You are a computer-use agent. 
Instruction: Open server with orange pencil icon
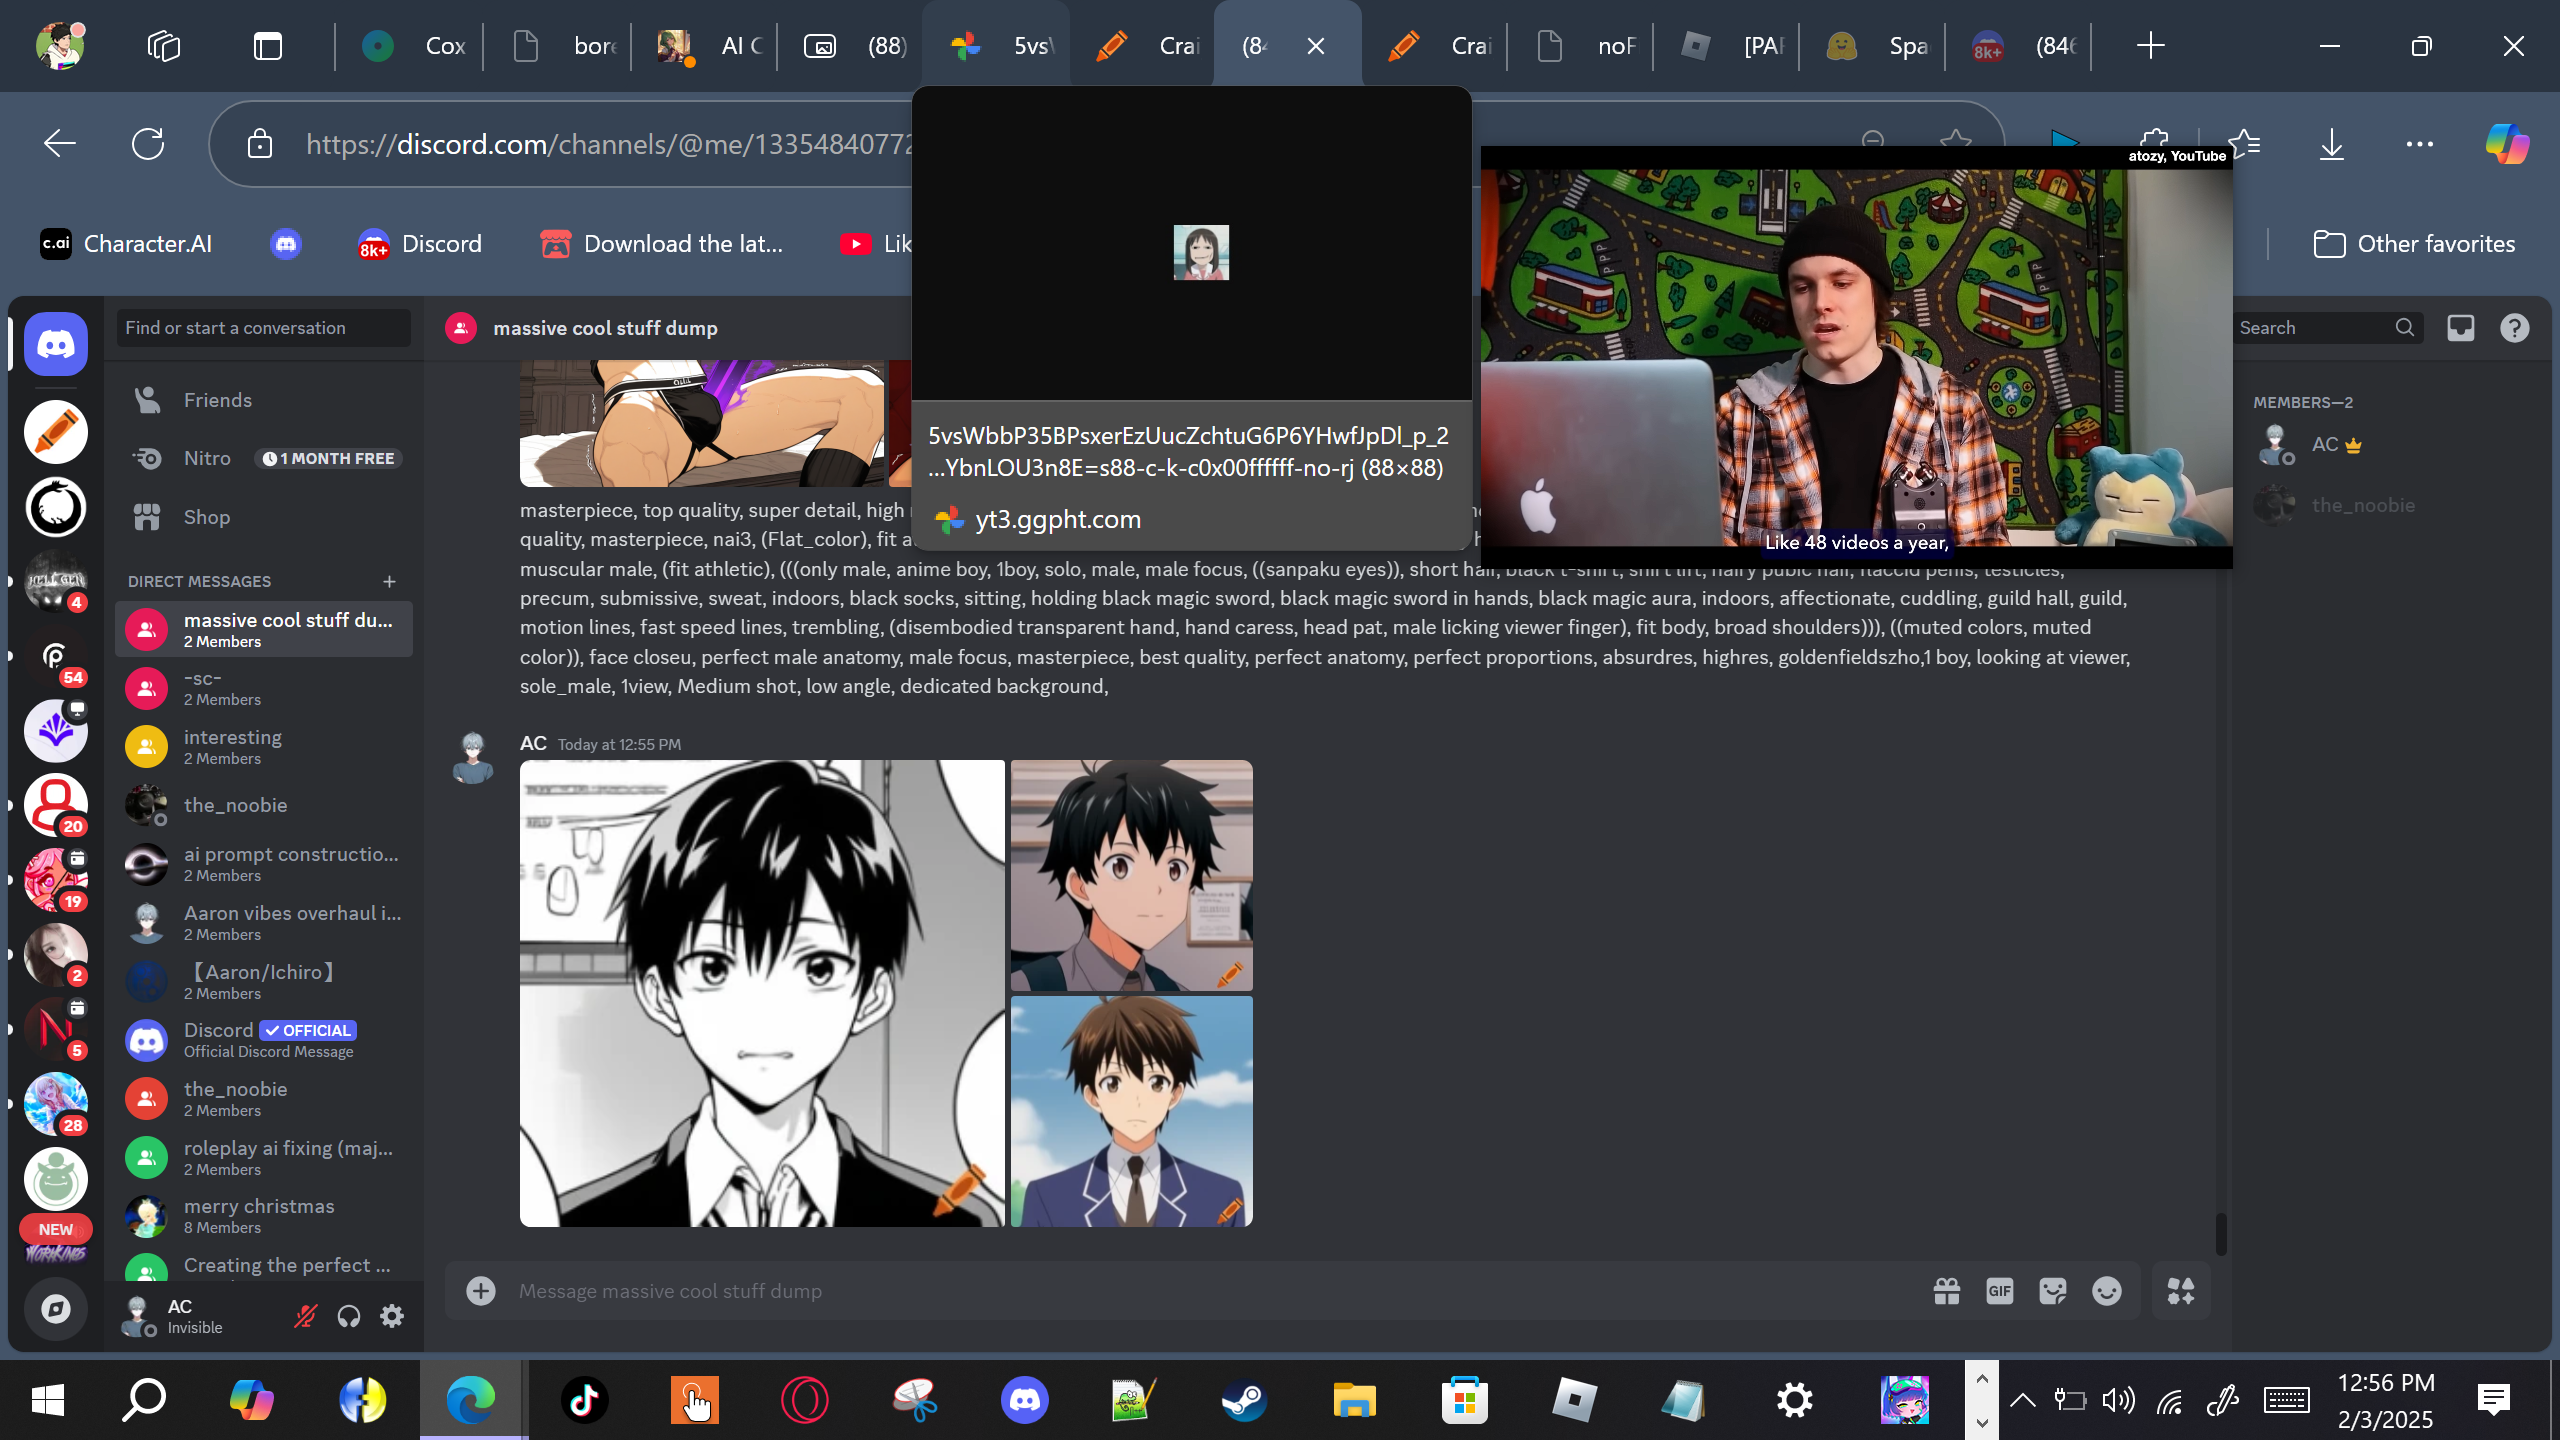[x=56, y=432]
